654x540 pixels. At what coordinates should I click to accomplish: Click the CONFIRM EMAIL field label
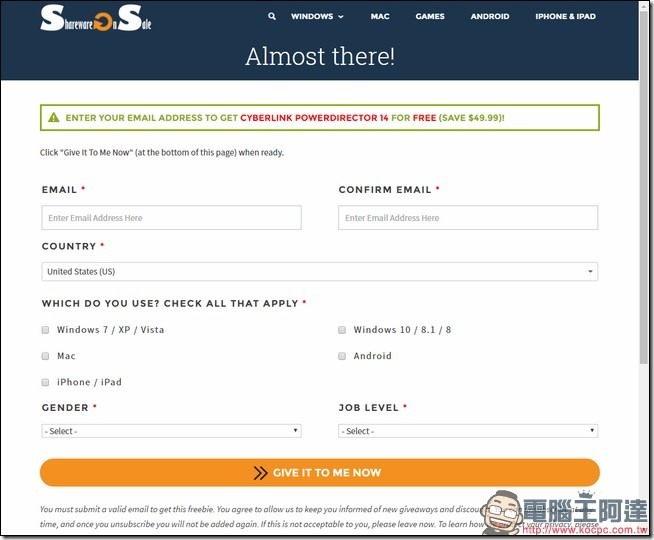click(x=385, y=190)
